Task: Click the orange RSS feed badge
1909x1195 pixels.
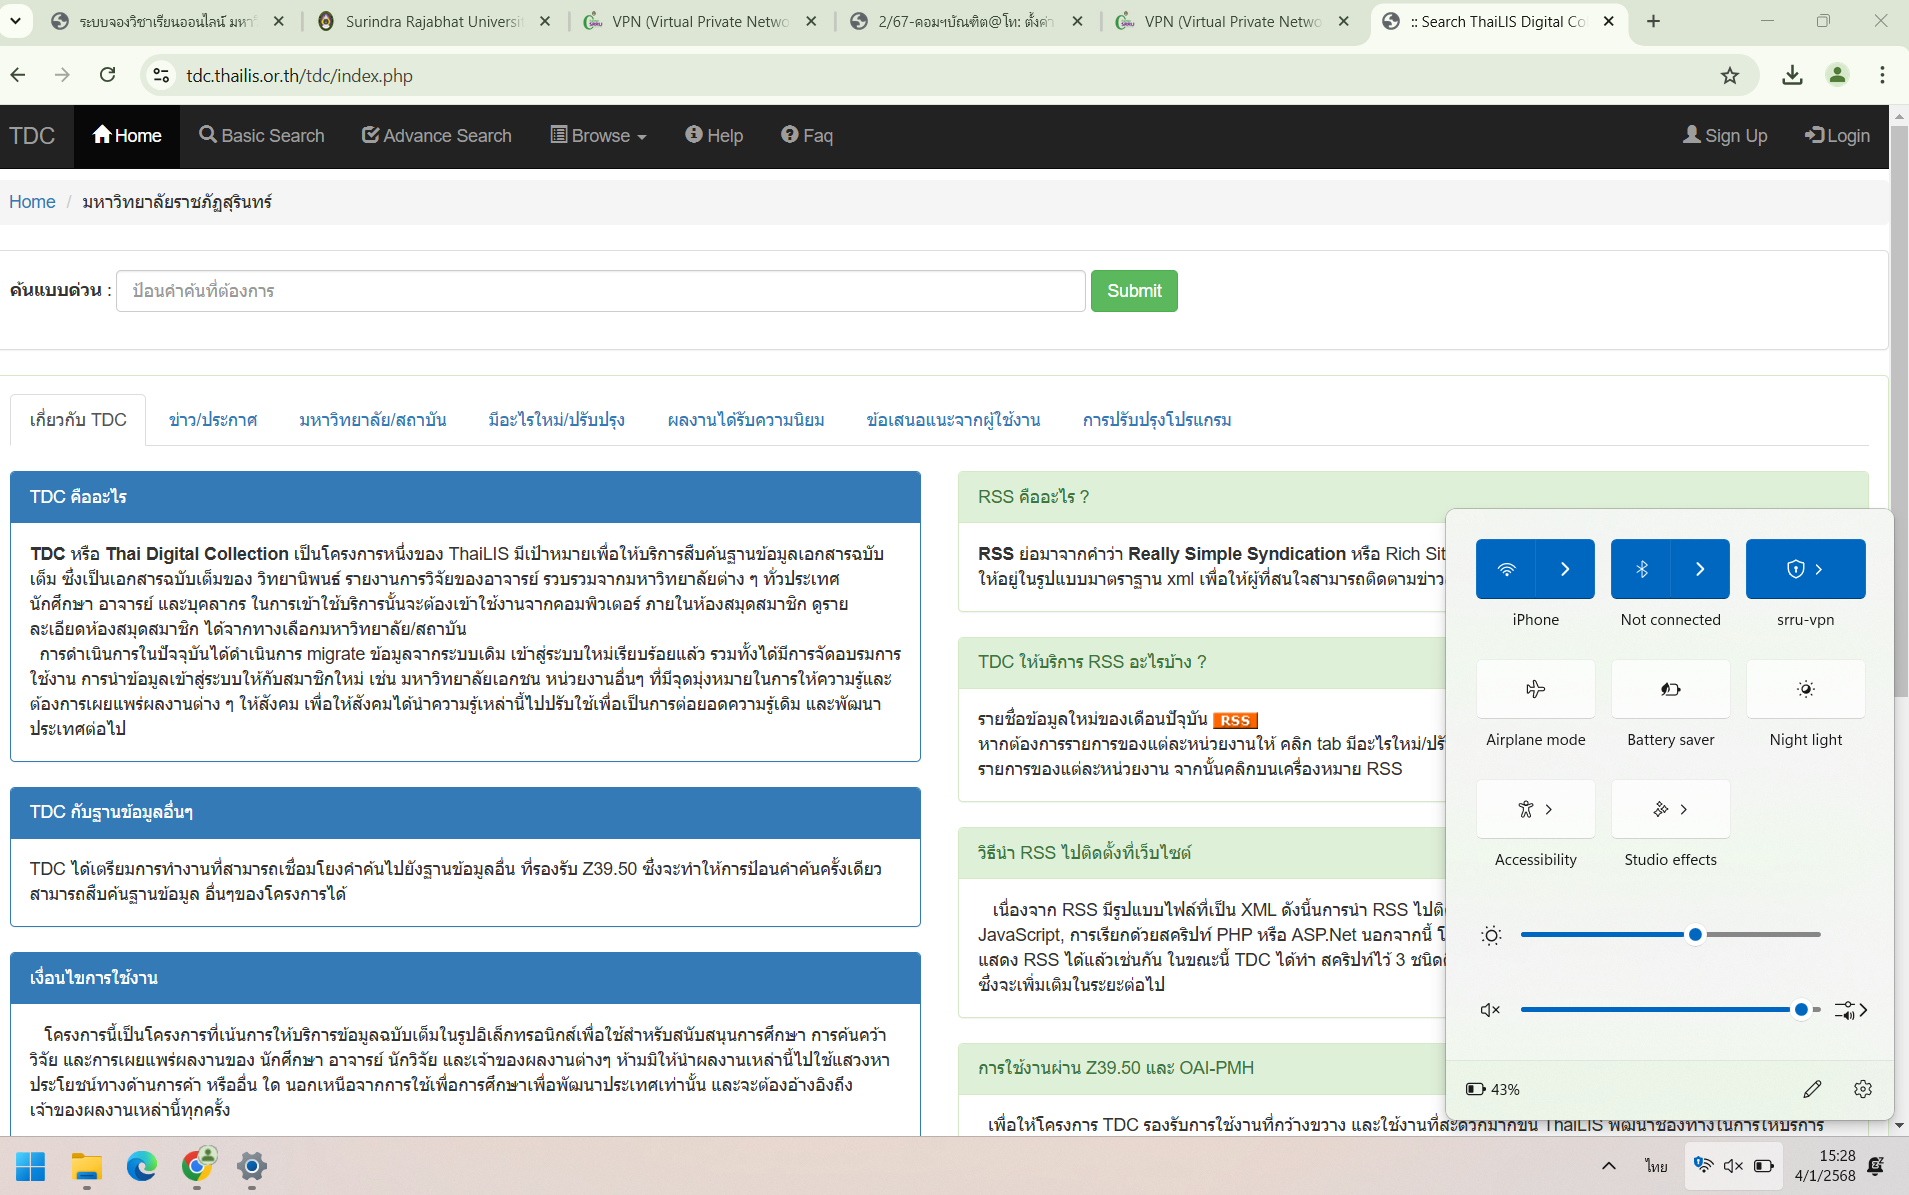Action: pyautogui.click(x=1235, y=720)
